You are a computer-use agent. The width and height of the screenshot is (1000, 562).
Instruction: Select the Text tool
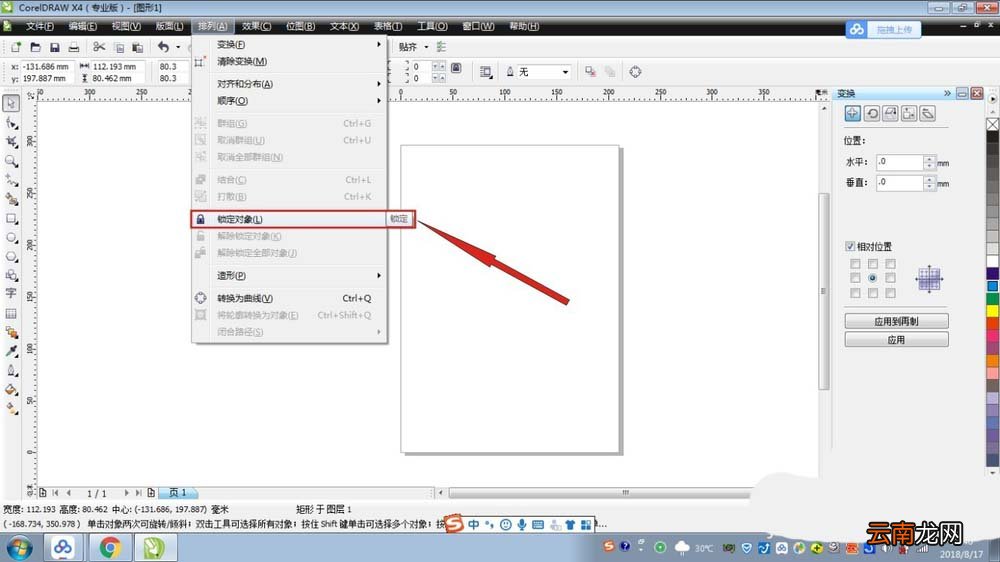click(11, 293)
